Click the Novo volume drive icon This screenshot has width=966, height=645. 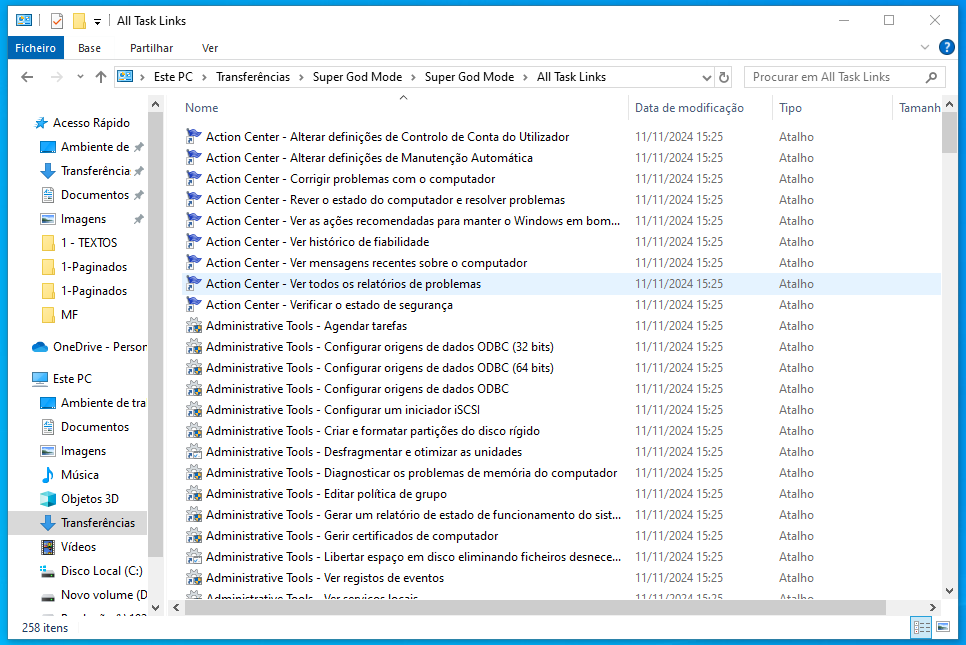(x=47, y=596)
